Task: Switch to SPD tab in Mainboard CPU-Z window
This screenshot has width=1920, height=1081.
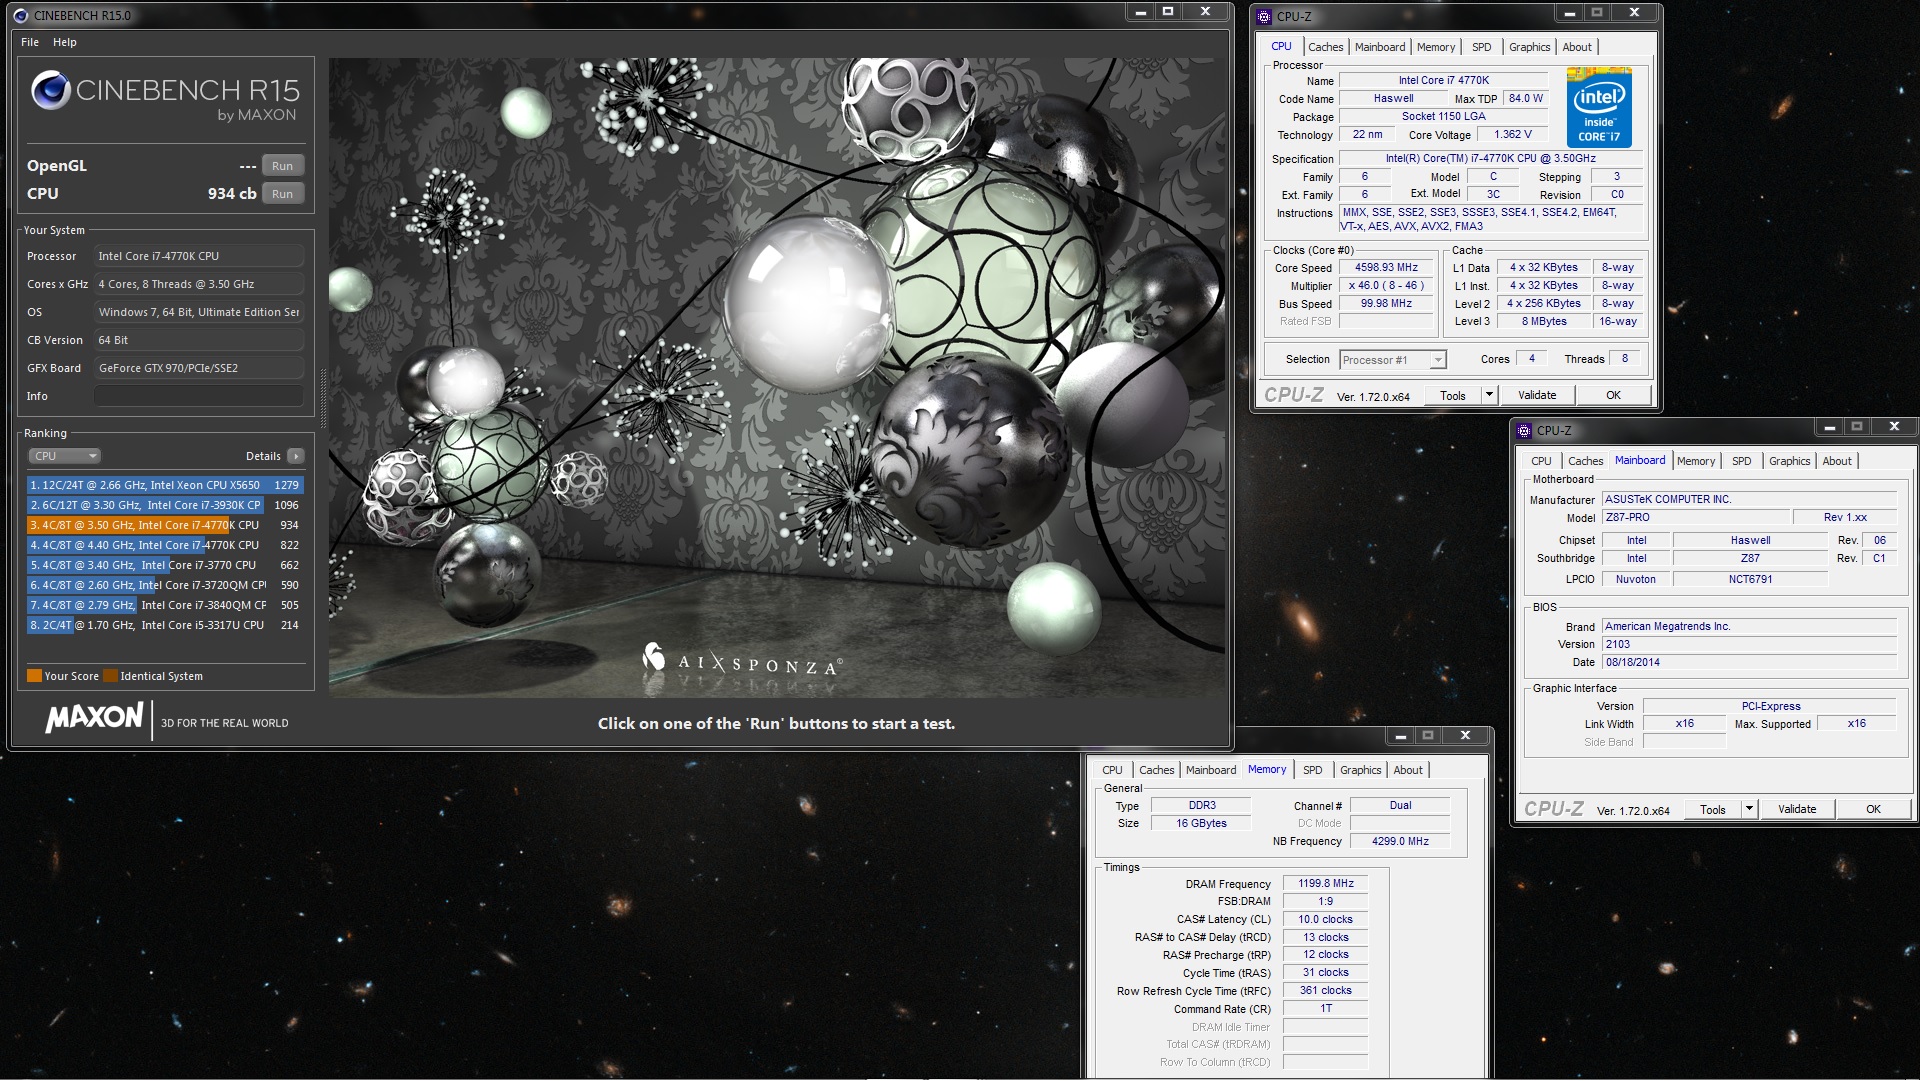Action: tap(1742, 461)
